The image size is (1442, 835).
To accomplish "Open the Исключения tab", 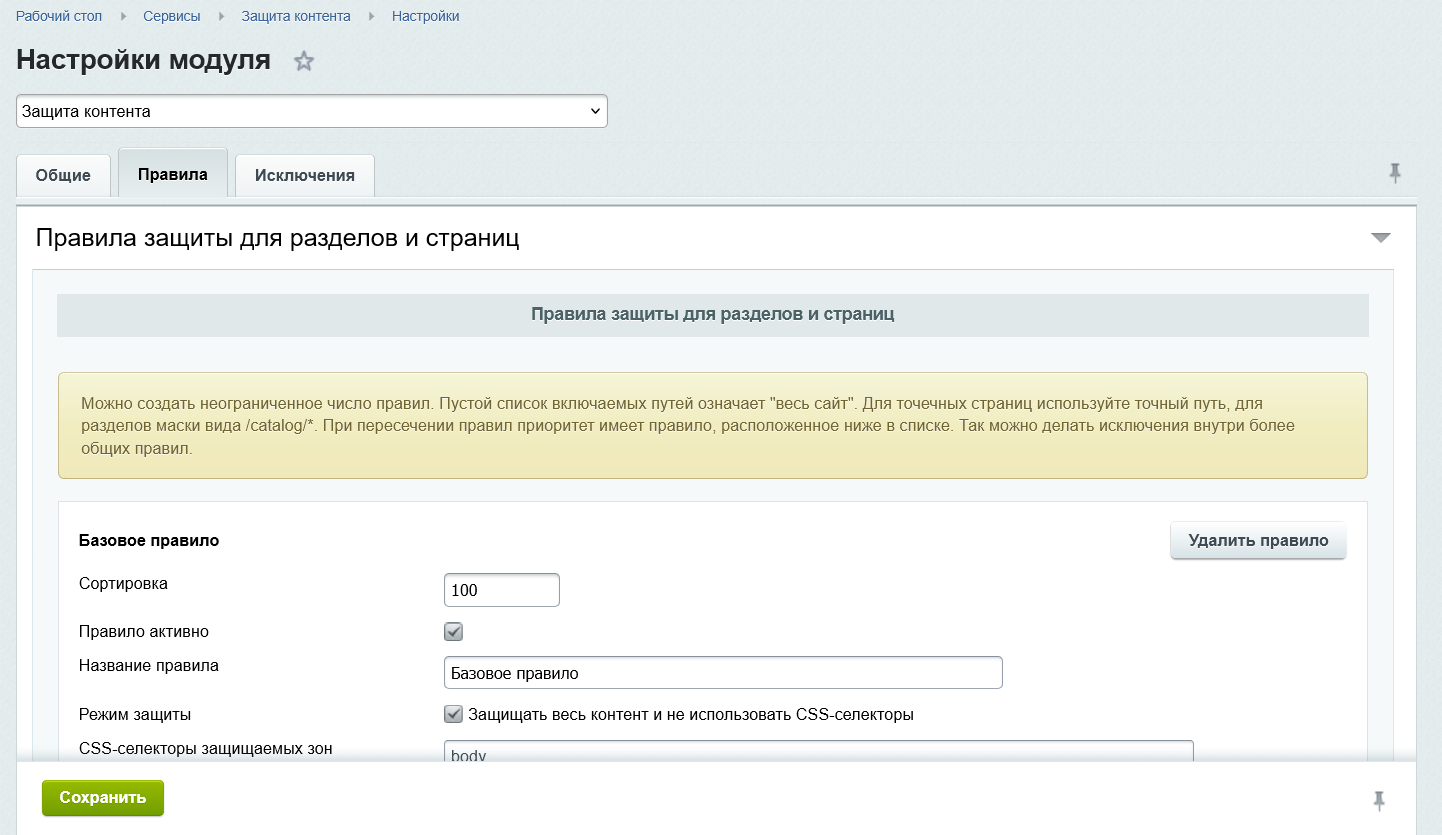I will pyautogui.click(x=304, y=175).
